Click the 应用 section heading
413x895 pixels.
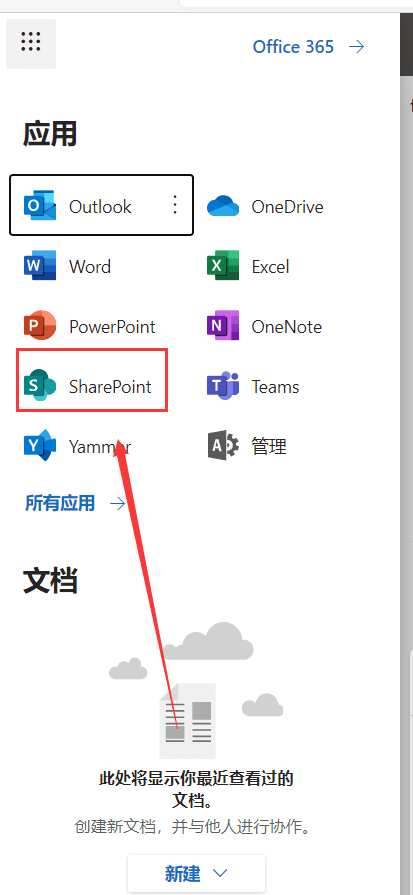tap(50, 135)
